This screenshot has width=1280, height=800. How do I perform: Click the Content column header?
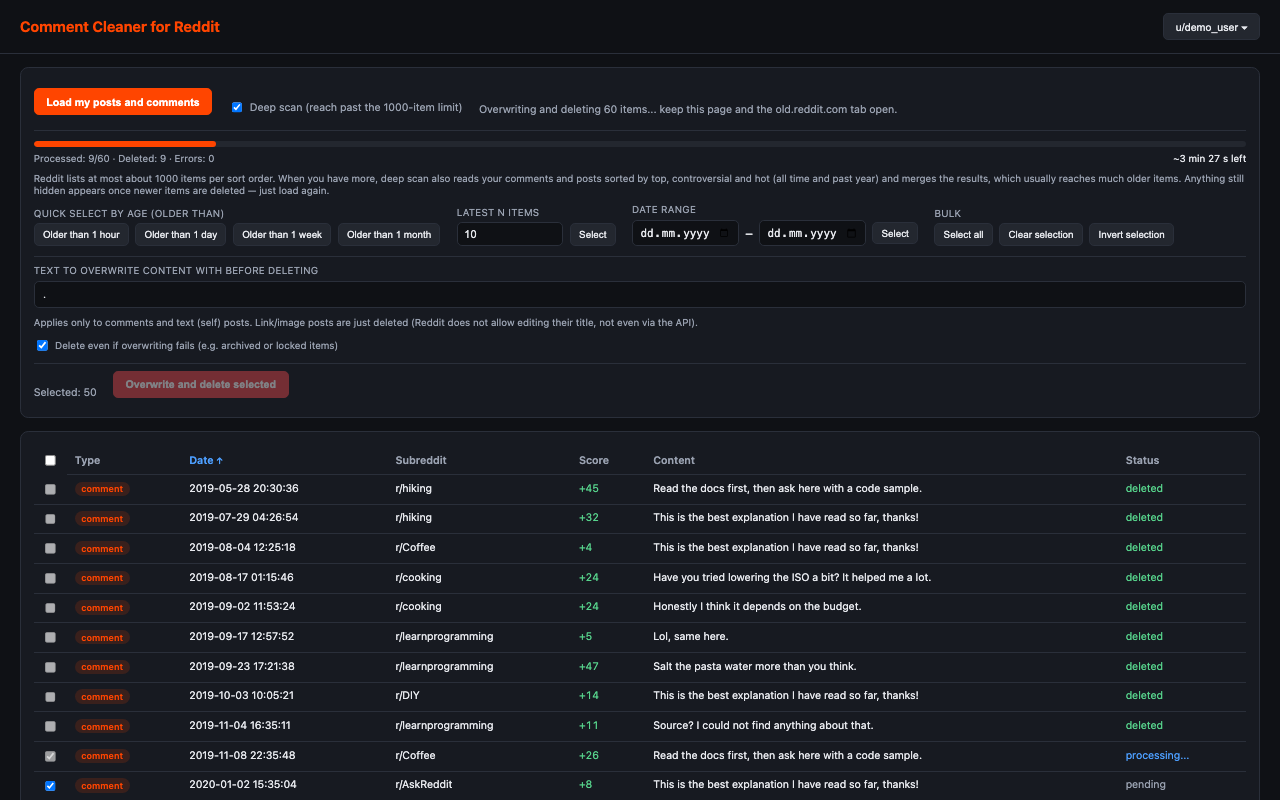674,460
